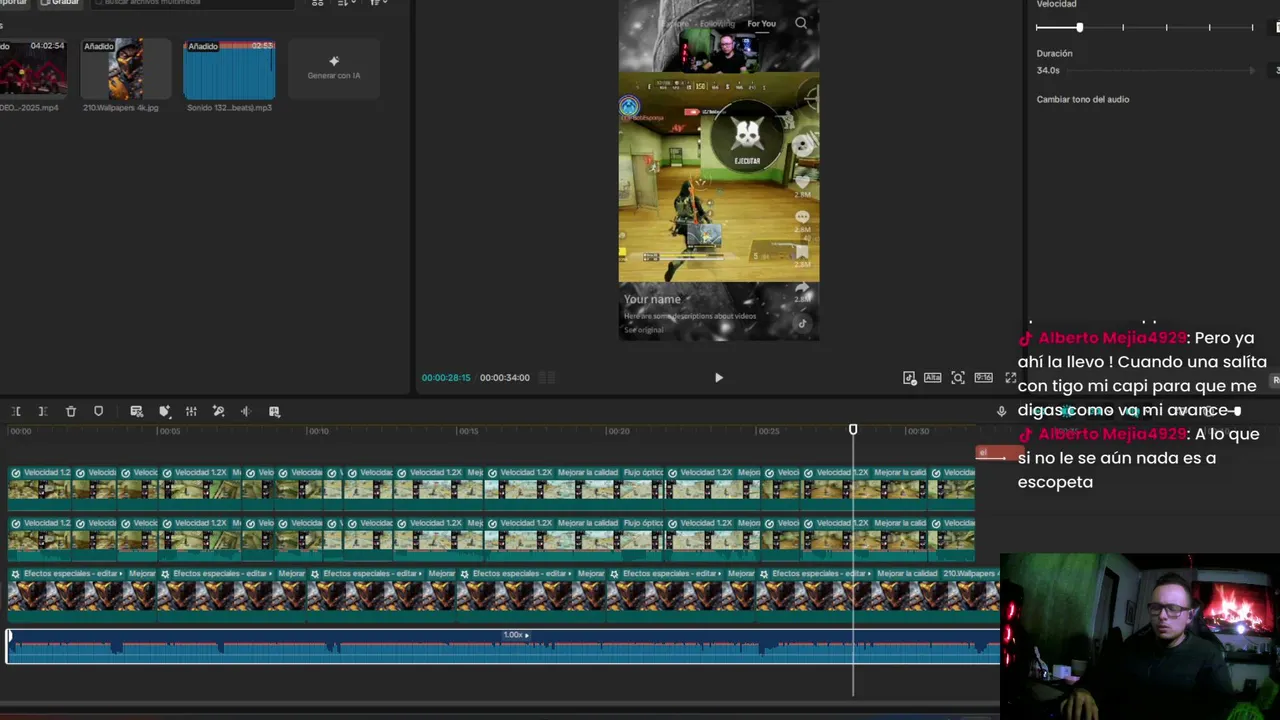Click the Grabar record button
The width and height of the screenshot is (1280, 720).
(60, 3)
